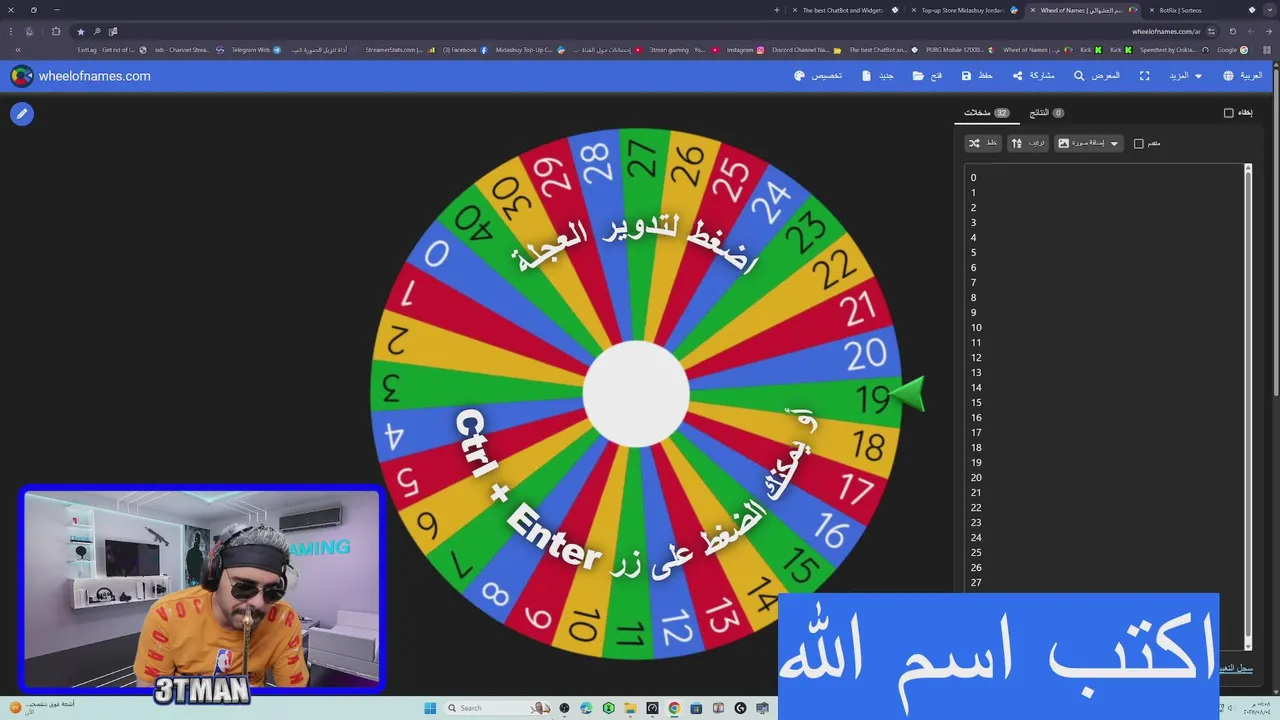This screenshot has width=1280, height=720.
Task: Click the red wheel segment numbered 25
Action: click(x=732, y=180)
